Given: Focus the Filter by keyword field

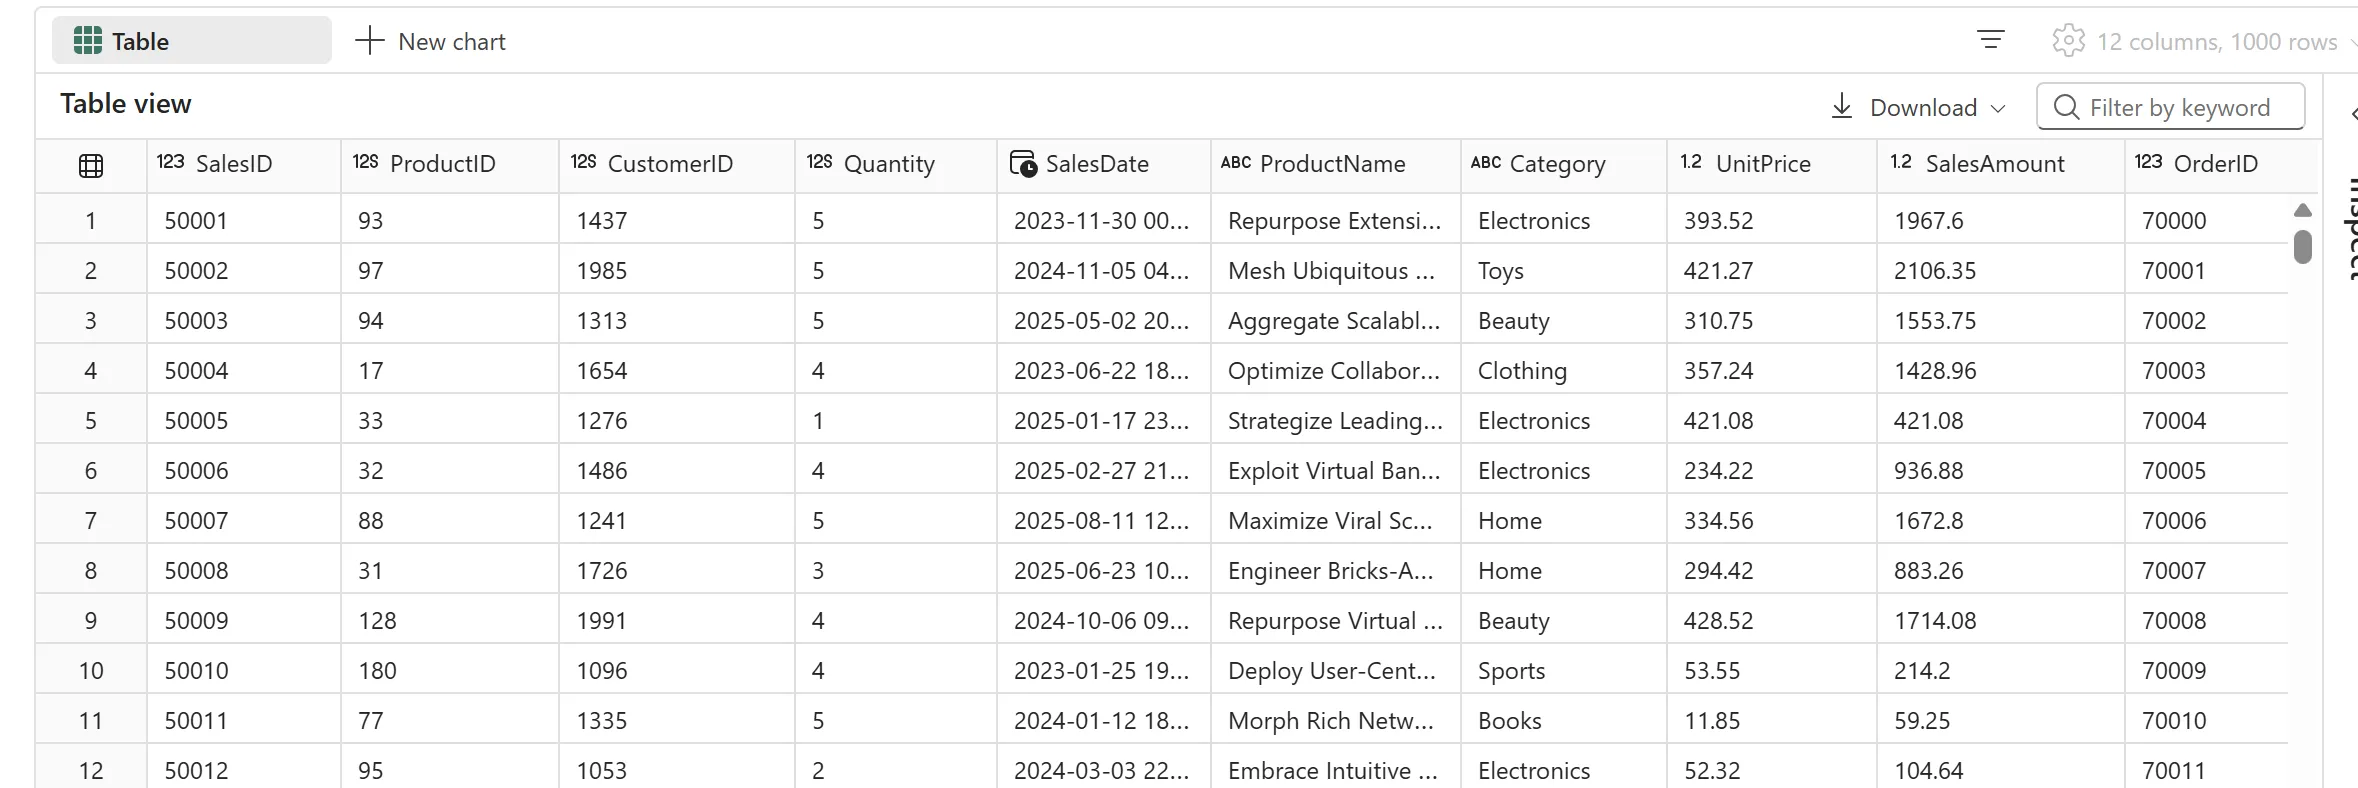Looking at the screenshot, I should [2170, 107].
